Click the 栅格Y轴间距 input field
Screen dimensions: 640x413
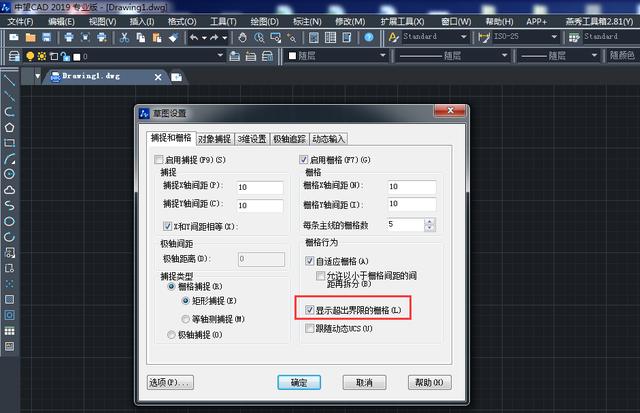click(411, 204)
